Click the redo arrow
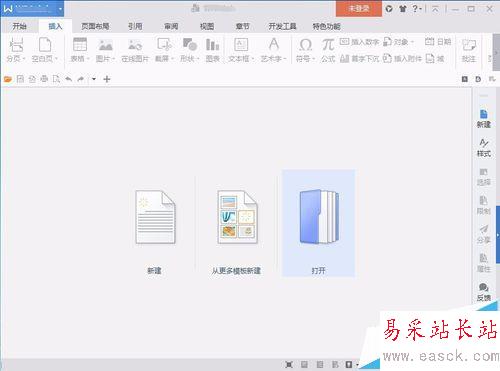This screenshot has width=500, height=371. (x=80, y=79)
